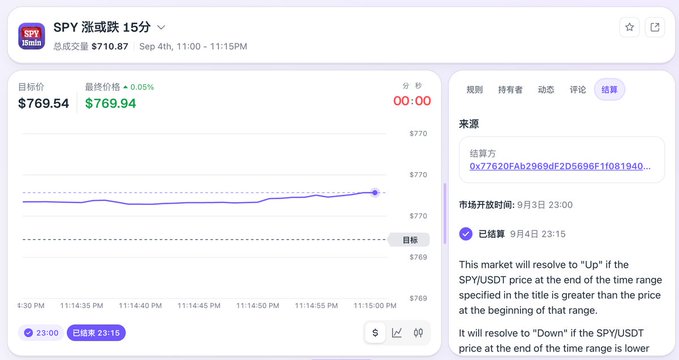Click the 11:14:45 PM axis label

[x=199, y=305]
